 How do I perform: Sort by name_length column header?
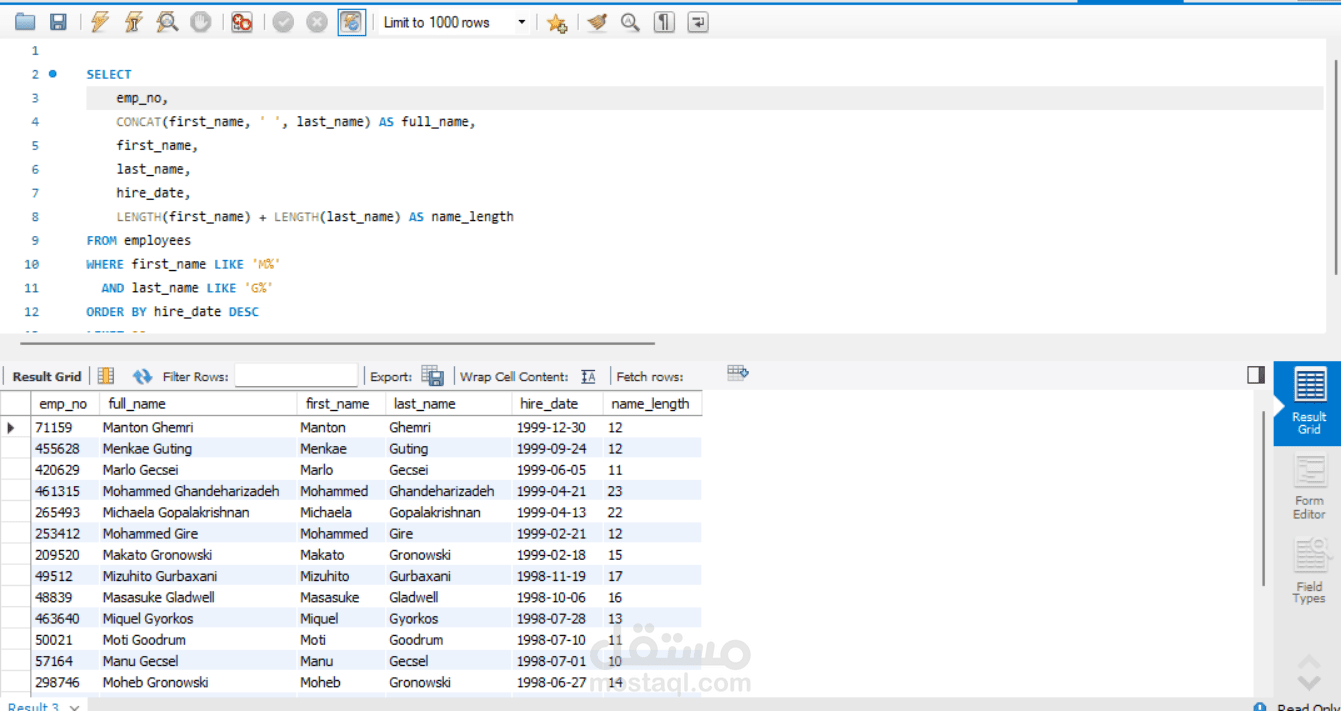pyautogui.click(x=652, y=404)
